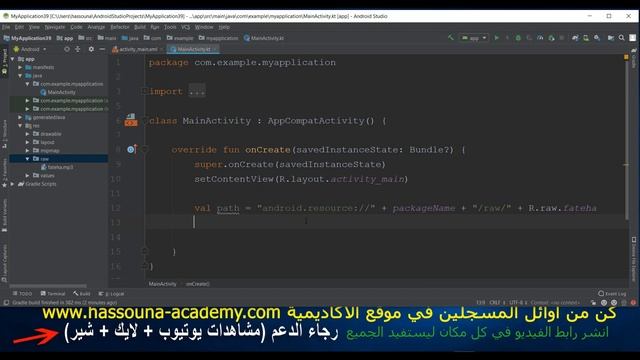Viewport: 640px width, 360px height.
Task: Open the Gradle side tab on right edge
Action: [634, 58]
